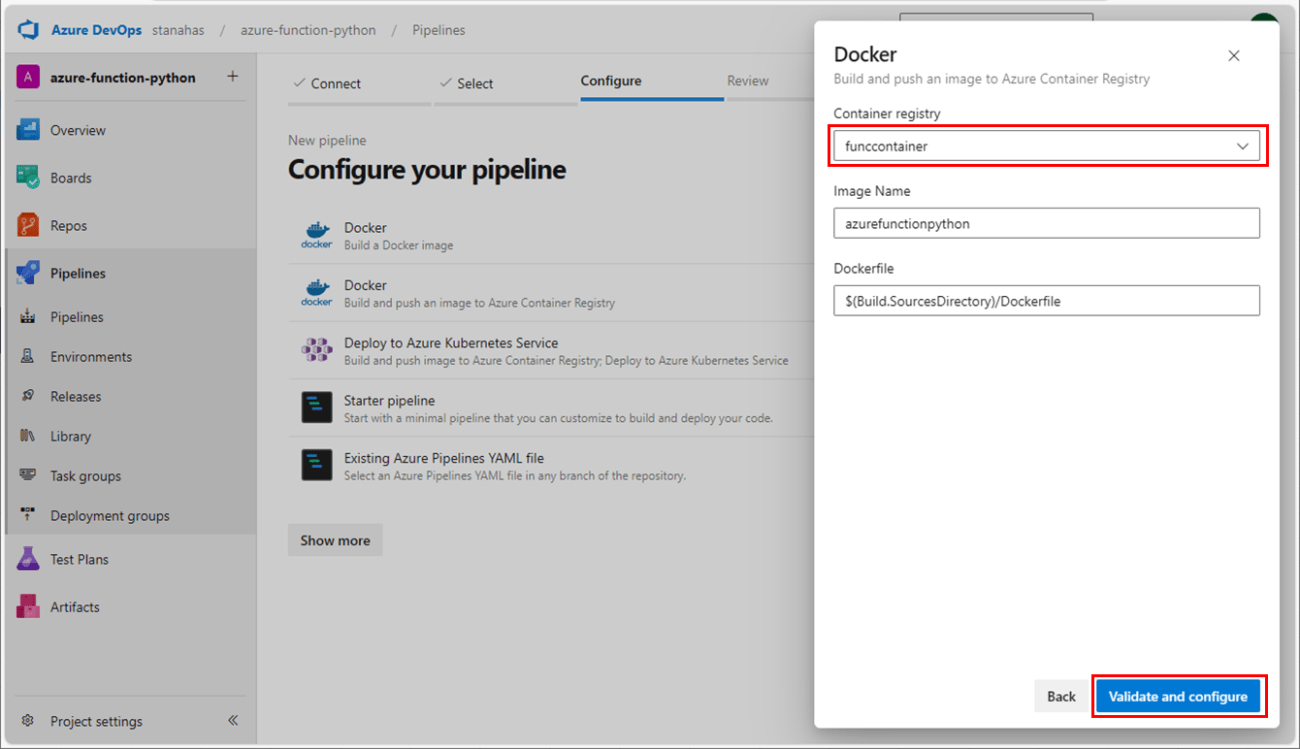
Task: Open the Repos sidebar icon
Action: 28,226
